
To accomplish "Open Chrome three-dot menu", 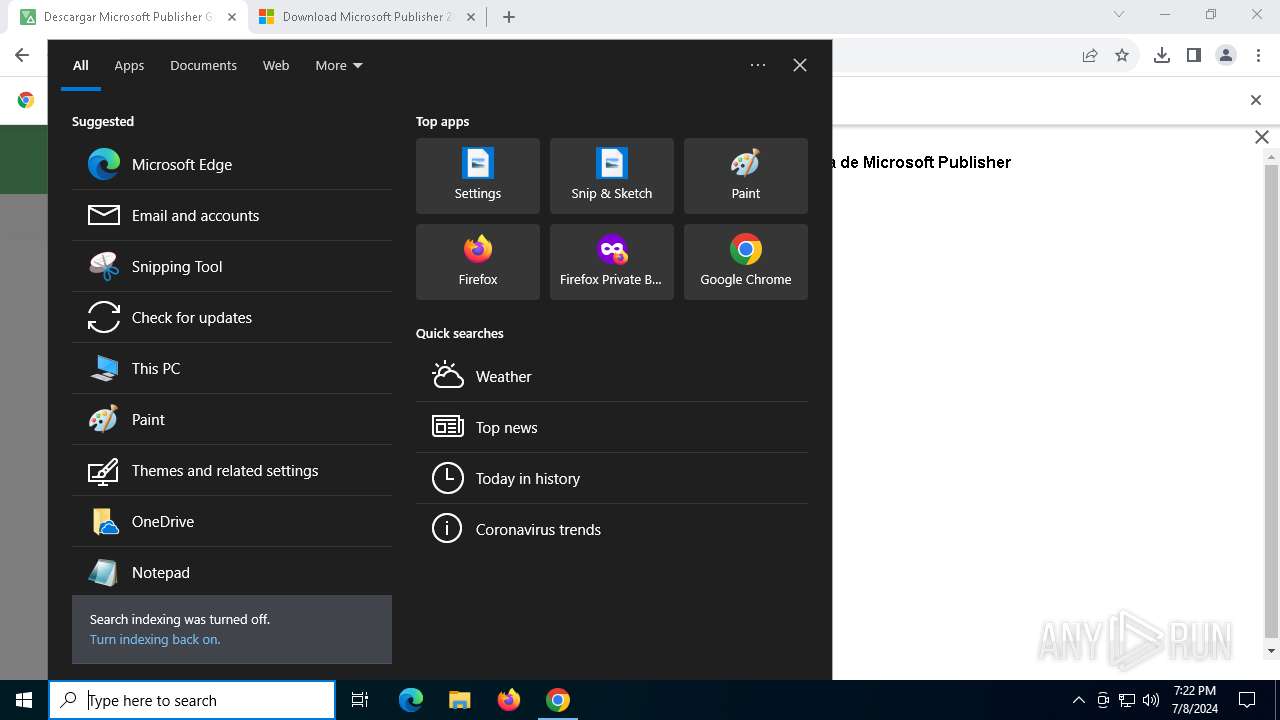I will [x=1258, y=55].
